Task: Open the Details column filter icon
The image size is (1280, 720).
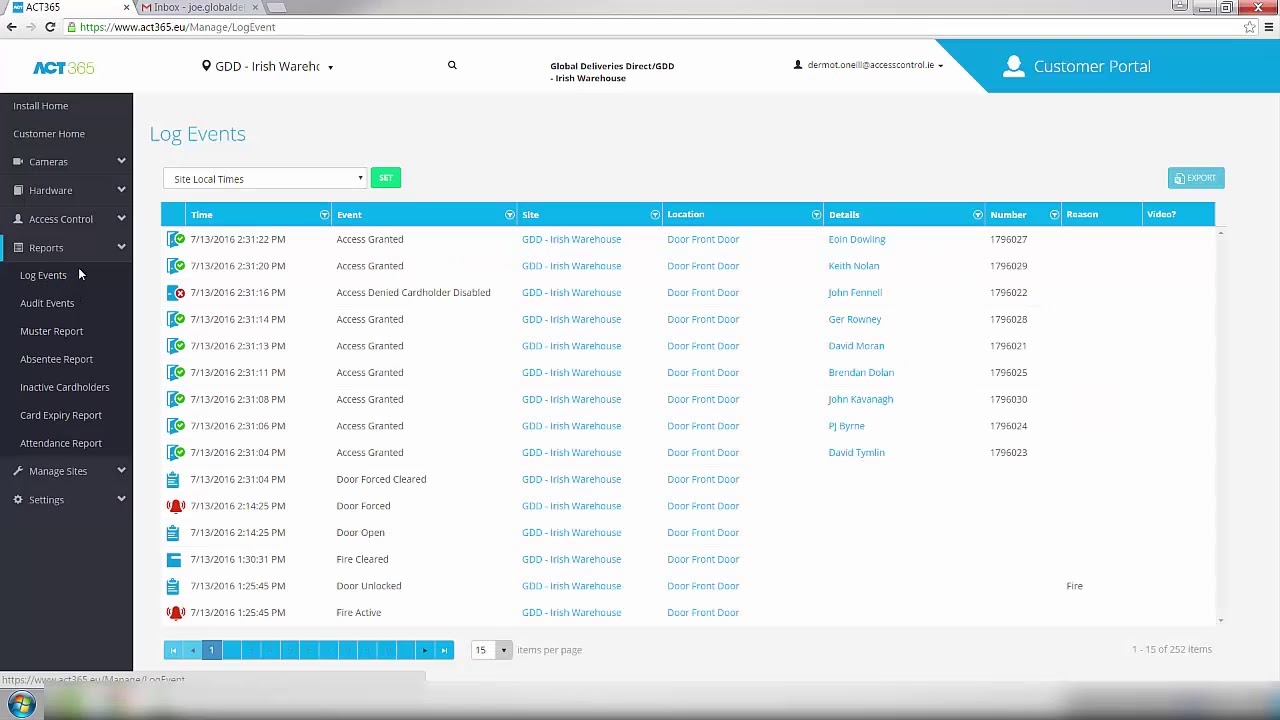Action: click(978, 215)
